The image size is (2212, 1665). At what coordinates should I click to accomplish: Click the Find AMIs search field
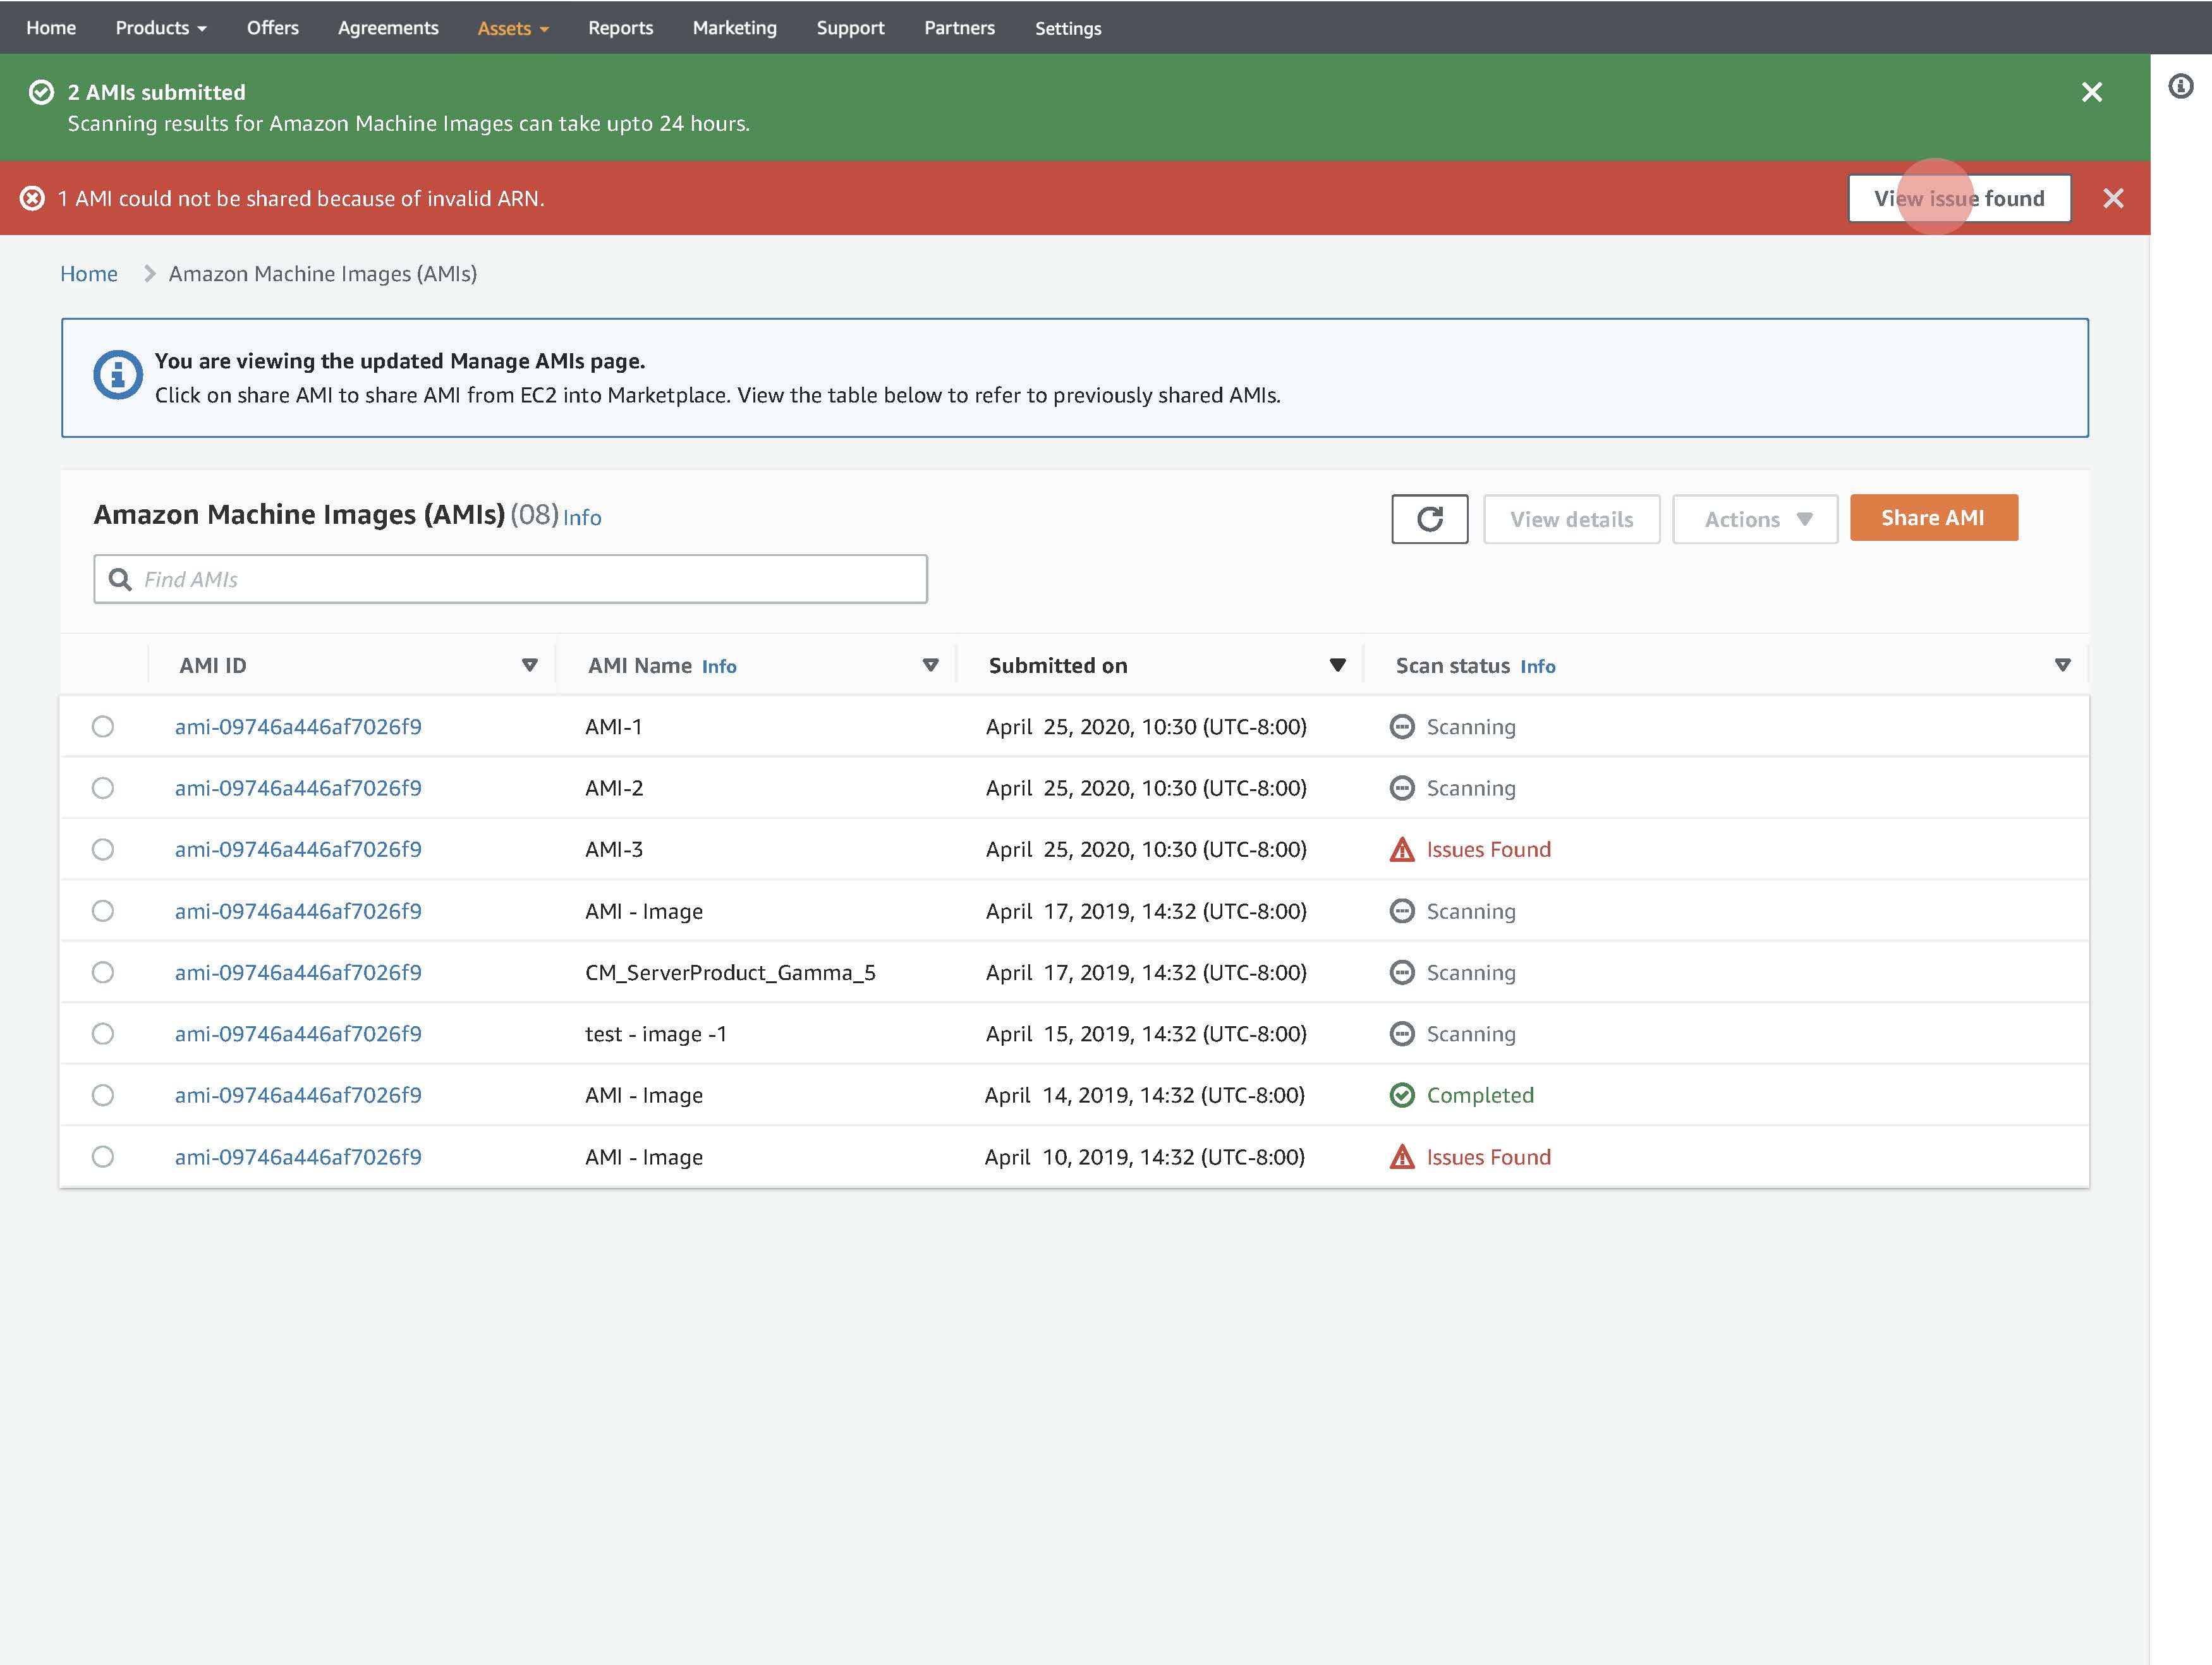(x=530, y=579)
